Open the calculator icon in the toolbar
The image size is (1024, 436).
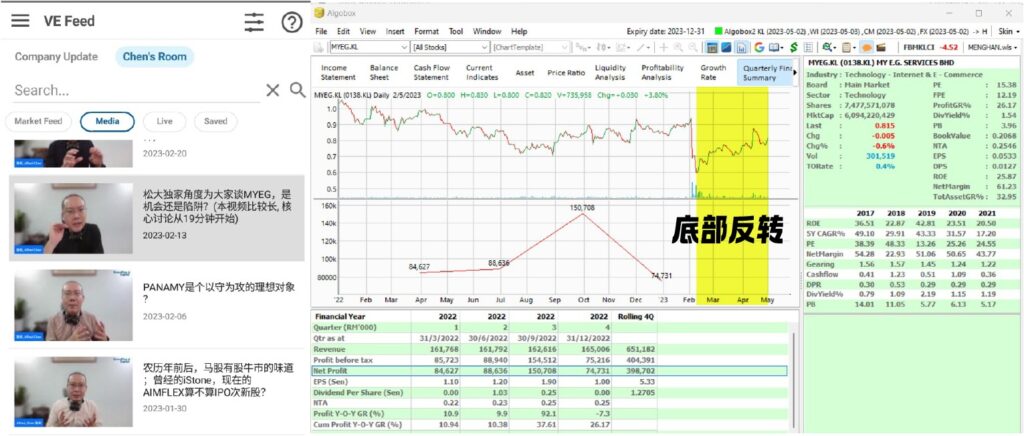712,48
